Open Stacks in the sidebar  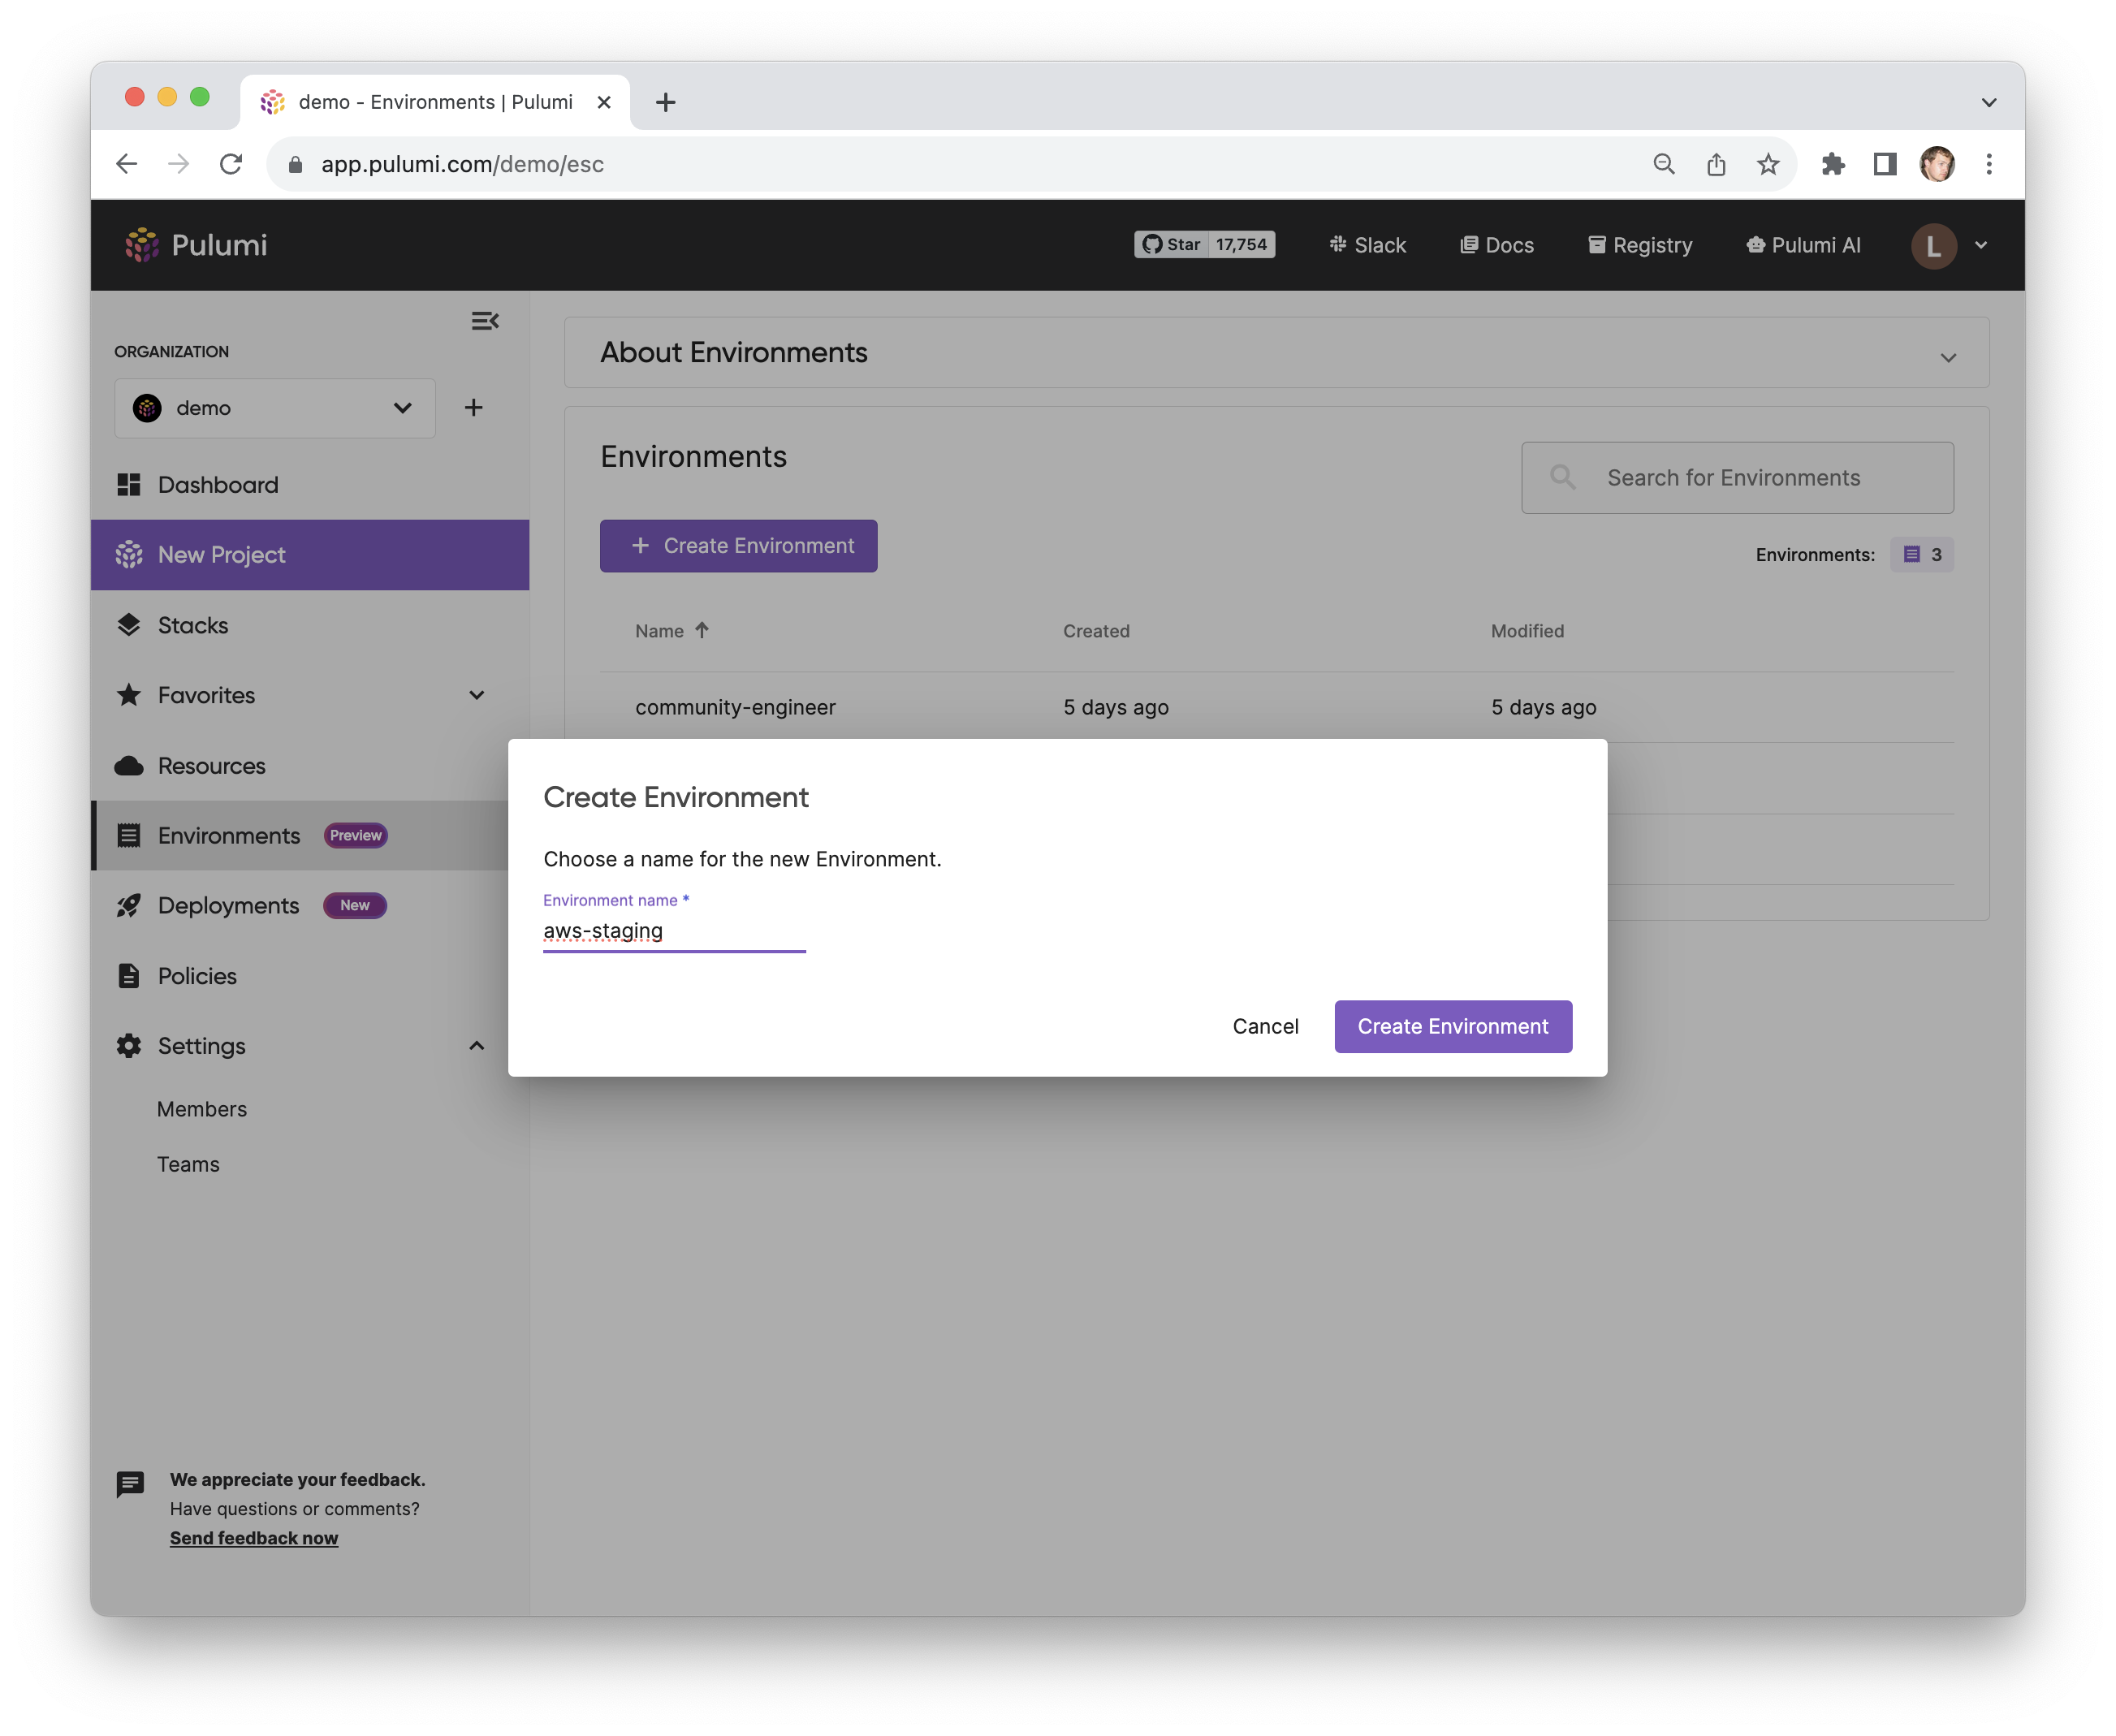310,625
